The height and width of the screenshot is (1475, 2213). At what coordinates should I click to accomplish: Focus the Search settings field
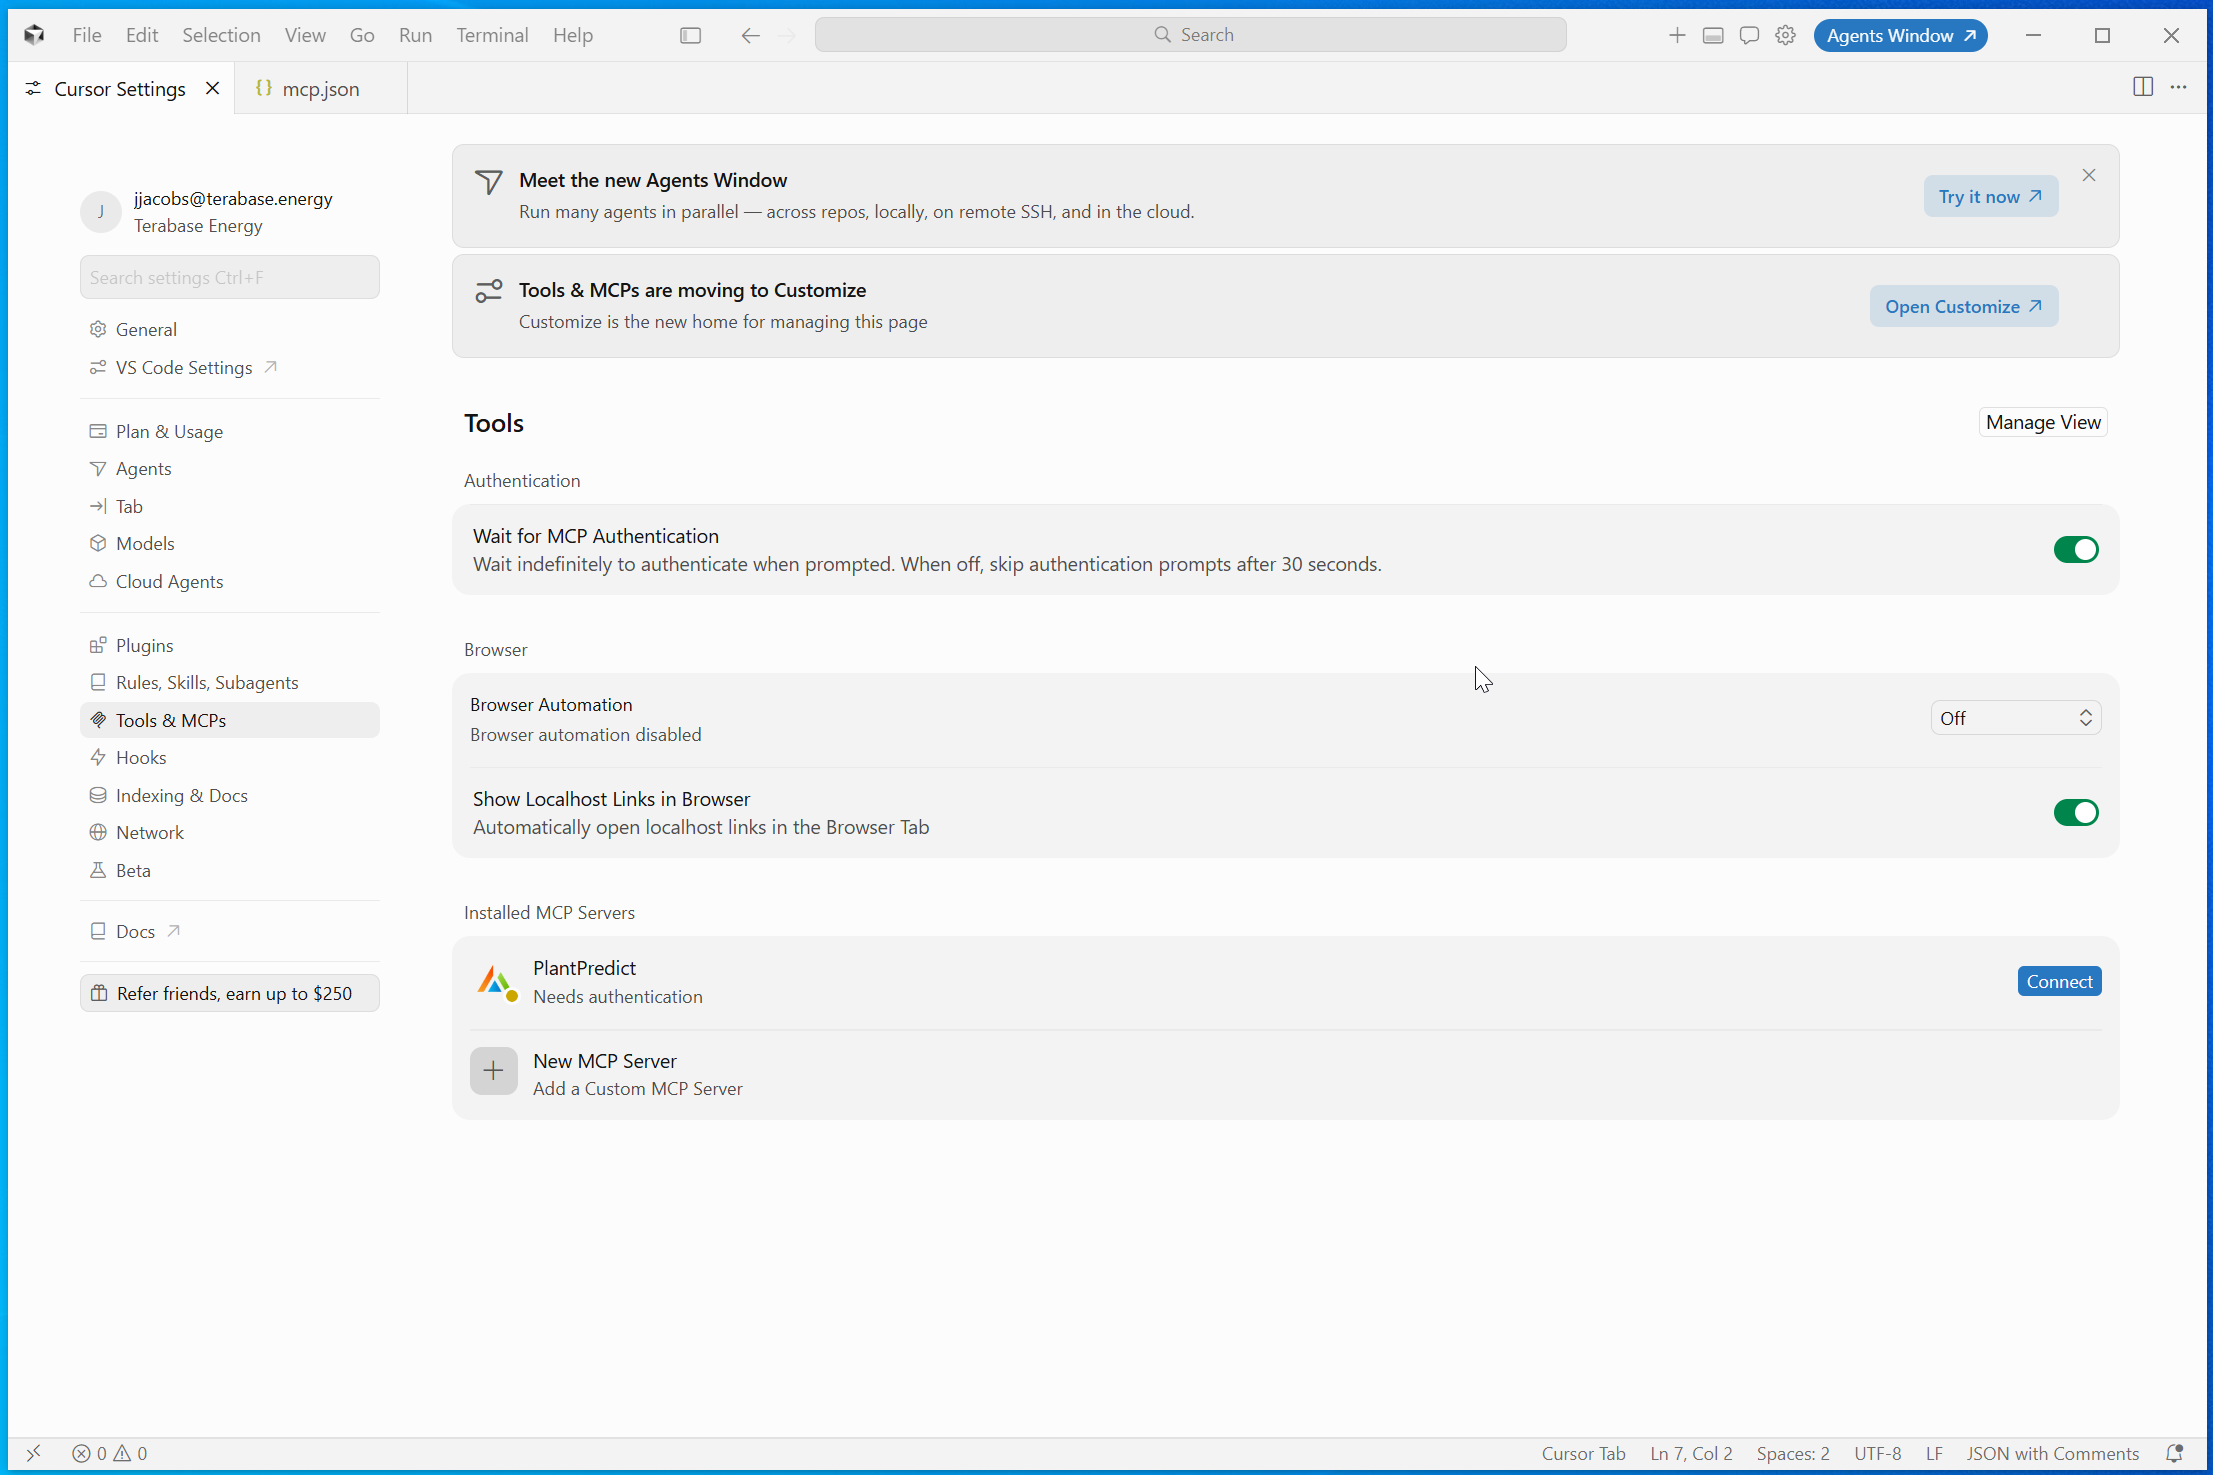[x=230, y=277]
